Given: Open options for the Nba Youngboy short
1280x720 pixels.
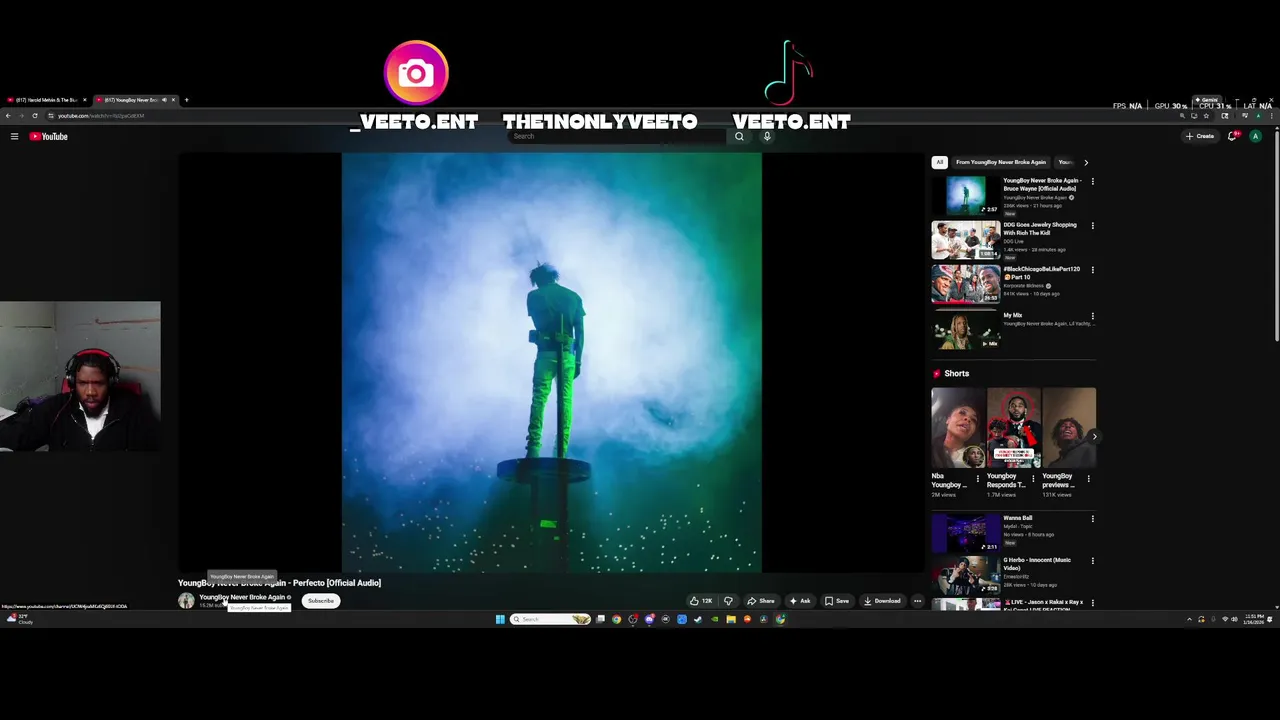Looking at the screenshot, I should pos(978,479).
